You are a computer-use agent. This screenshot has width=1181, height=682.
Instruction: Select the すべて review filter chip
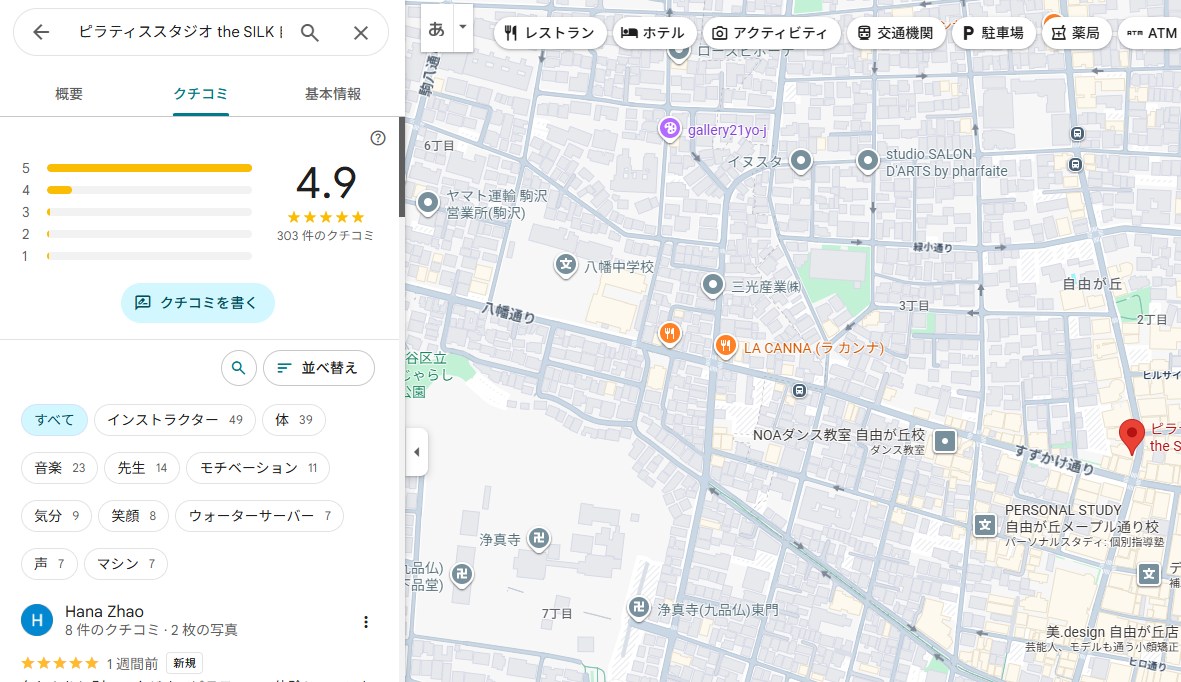pyautogui.click(x=55, y=420)
